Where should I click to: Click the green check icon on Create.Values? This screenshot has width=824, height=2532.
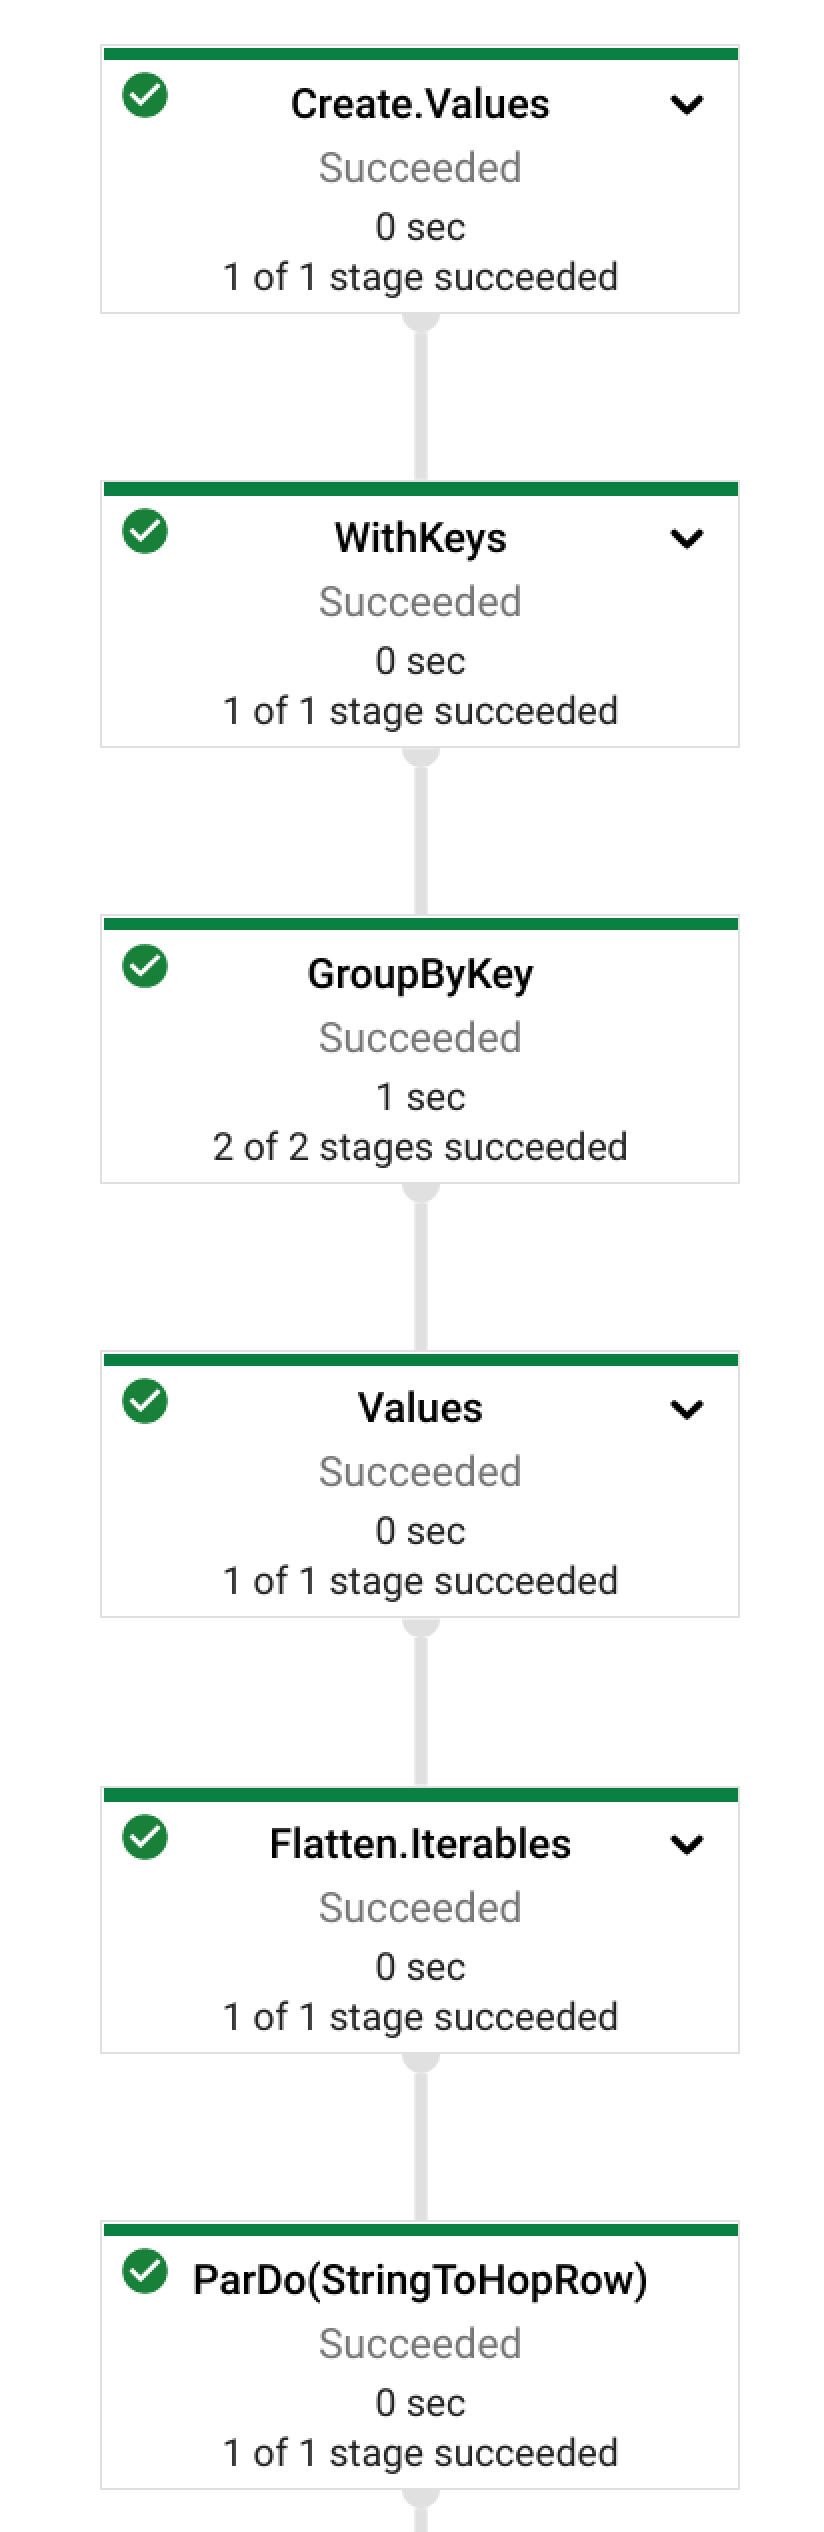(x=145, y=96)
